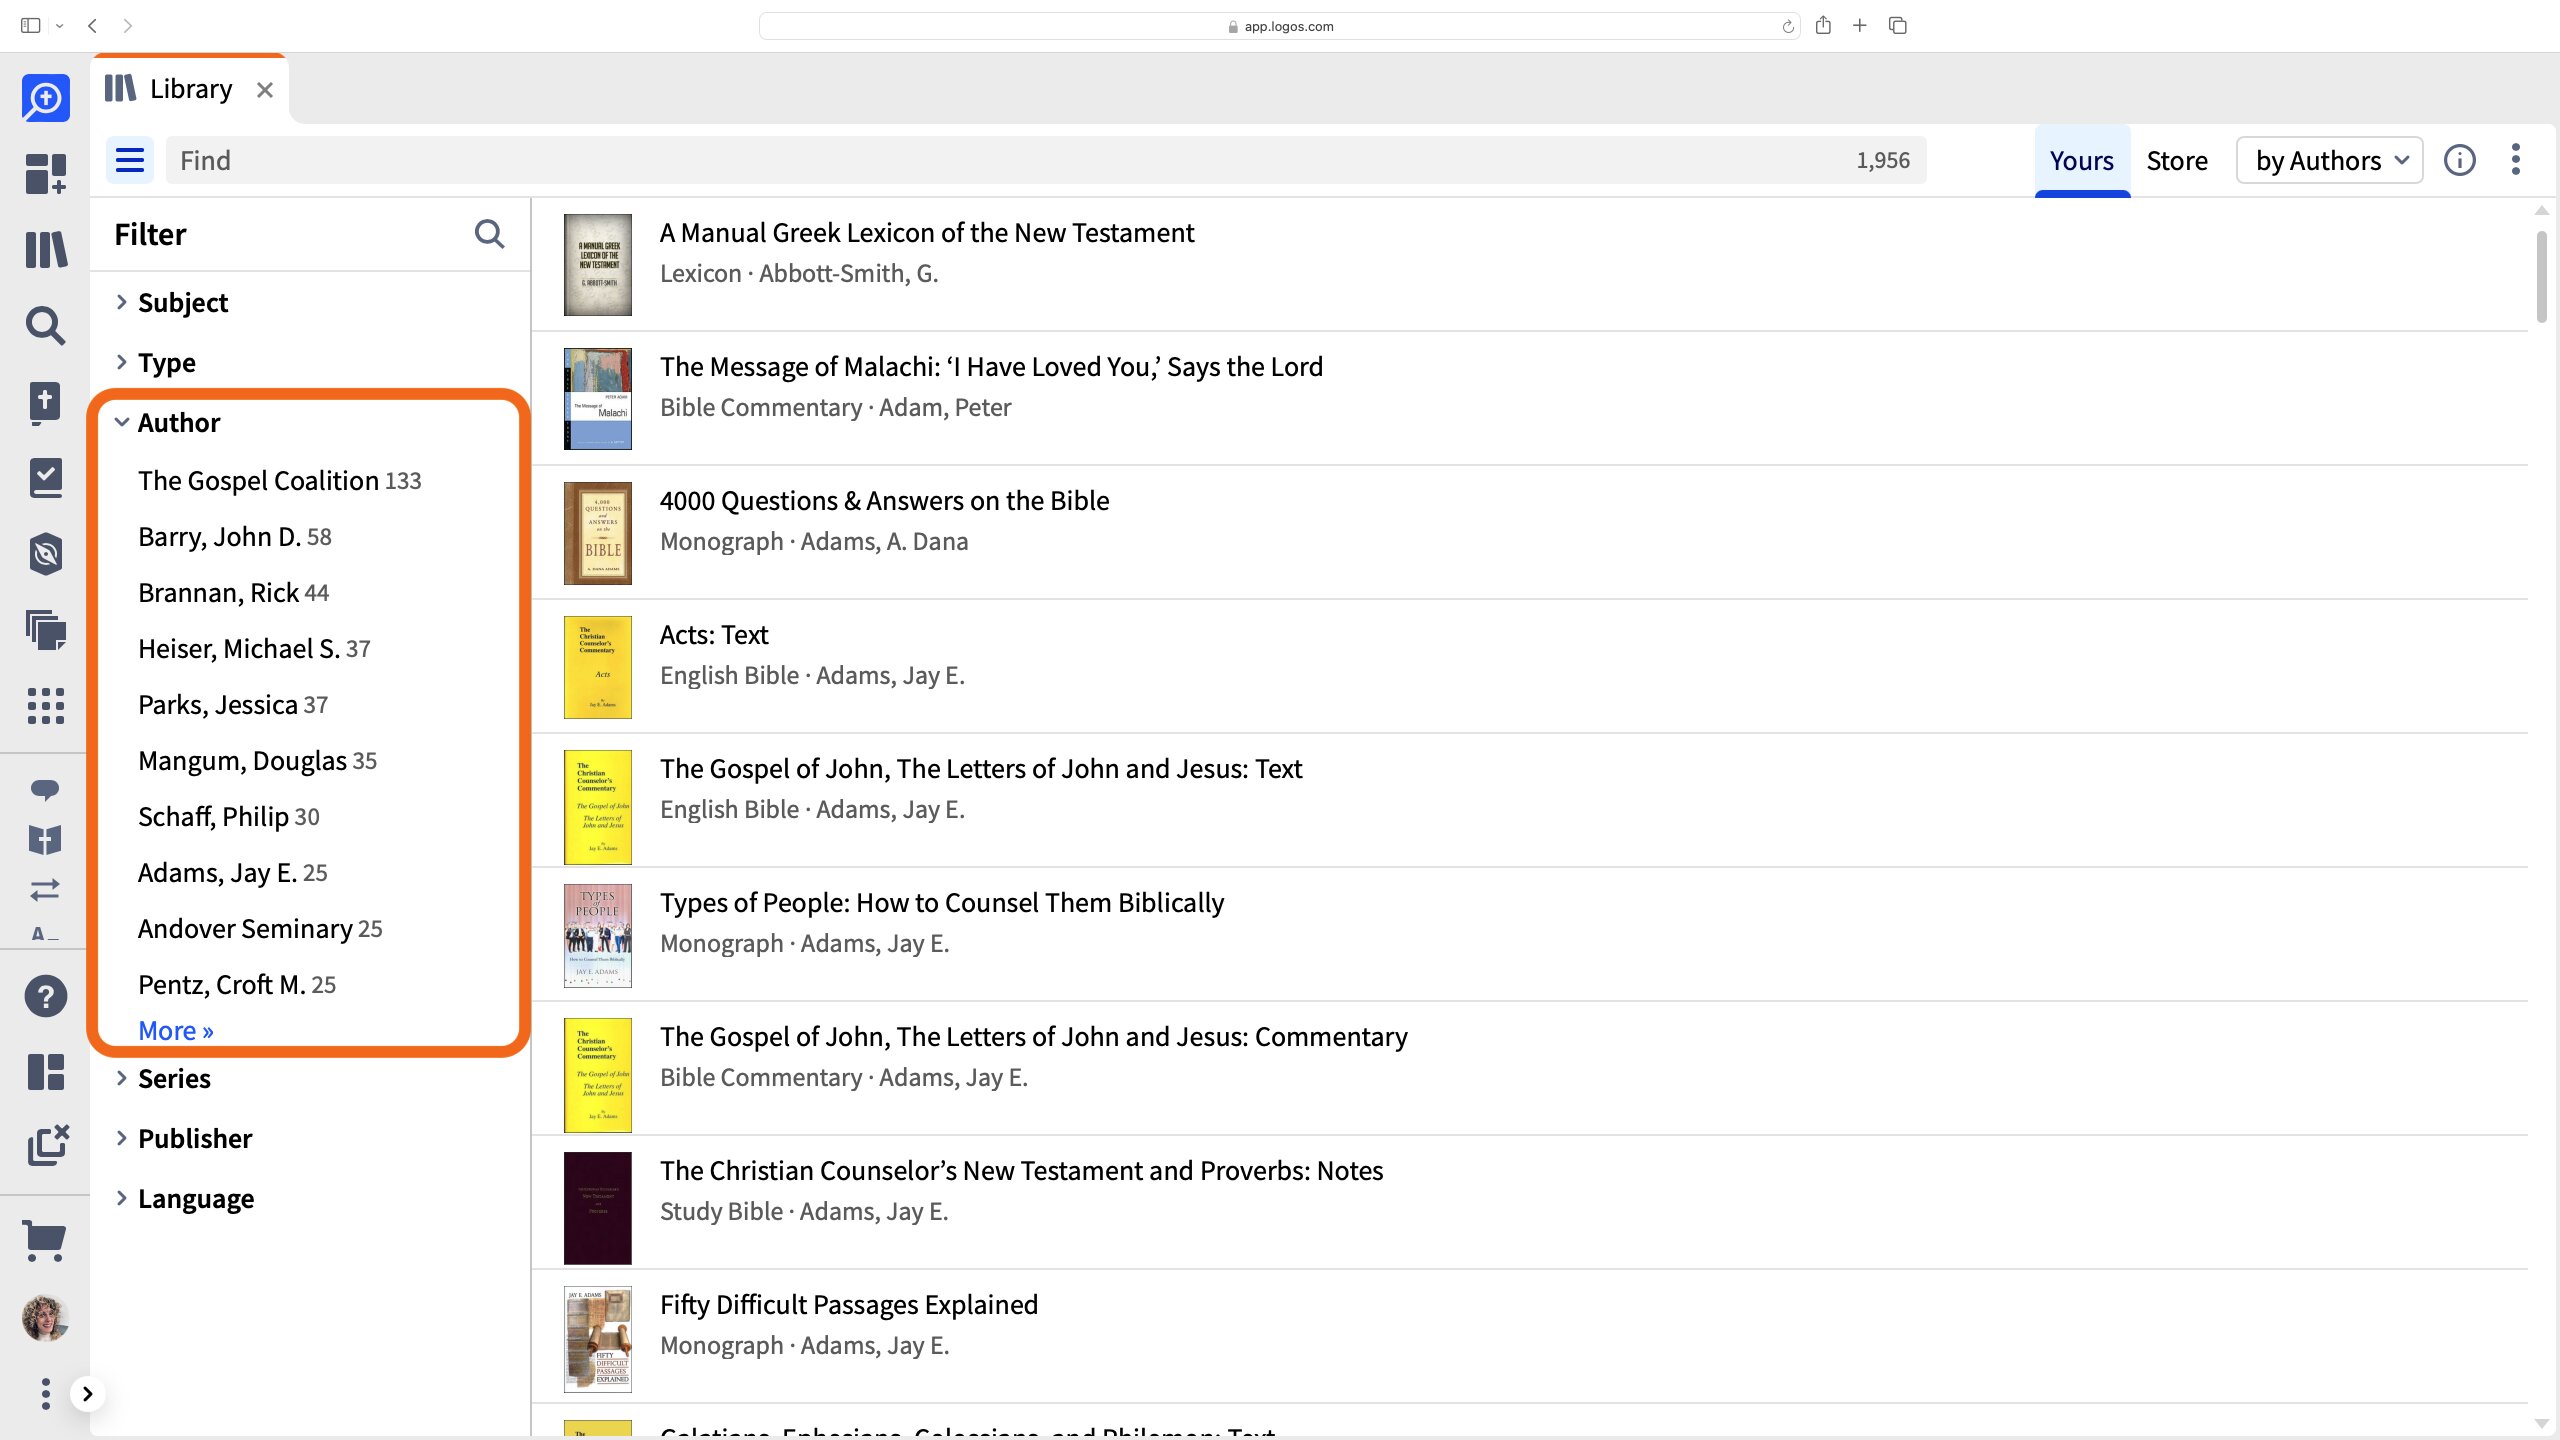2560x1440 pixels.
Task: Click the browser address bar app.logos.com
Action: click(1280, 26)
